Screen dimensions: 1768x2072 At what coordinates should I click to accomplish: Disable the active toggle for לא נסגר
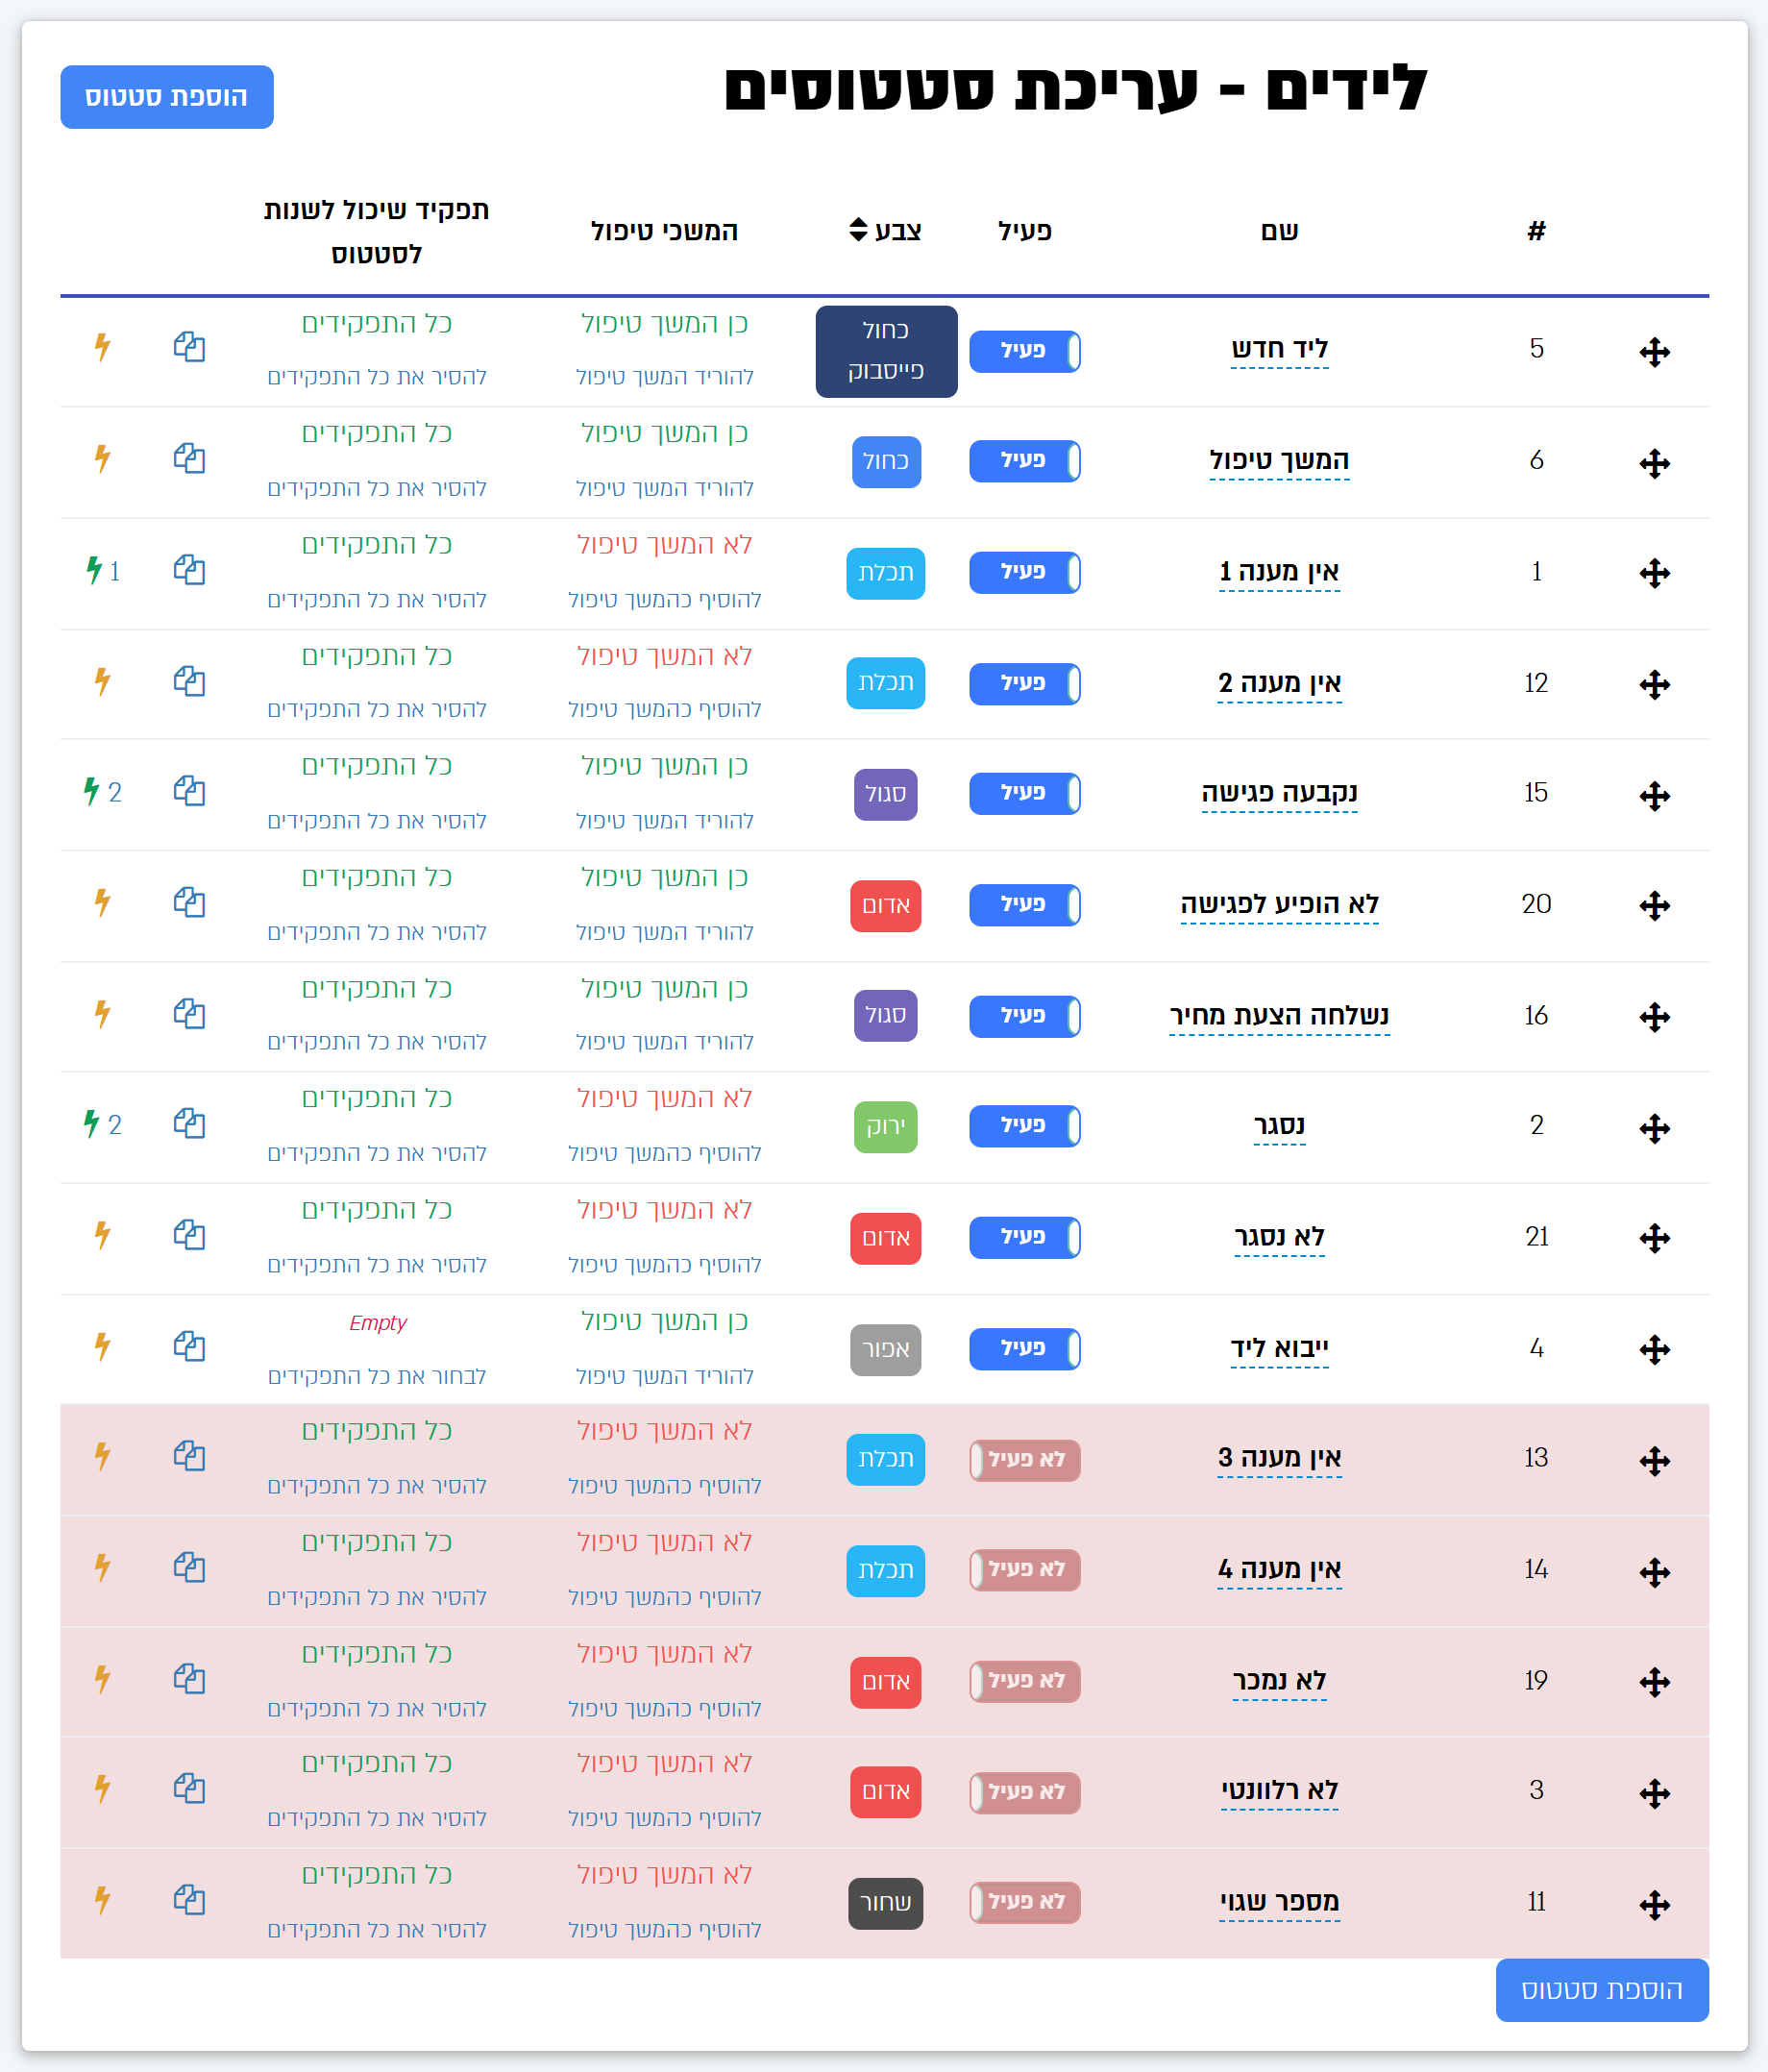tap(1024, 1237)
